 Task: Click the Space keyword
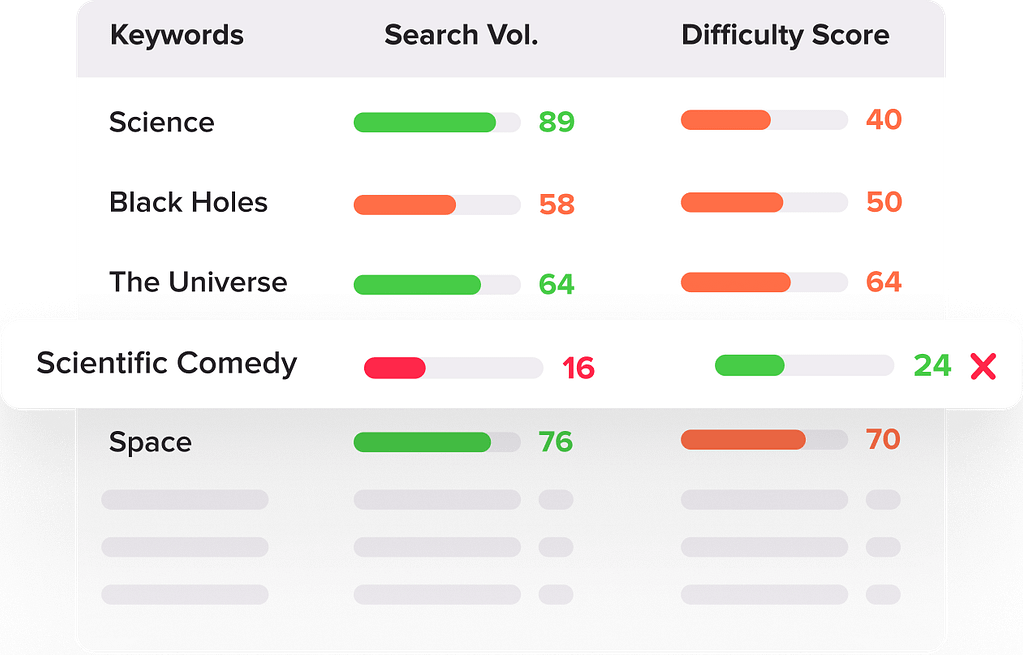(x=150, y=443)
